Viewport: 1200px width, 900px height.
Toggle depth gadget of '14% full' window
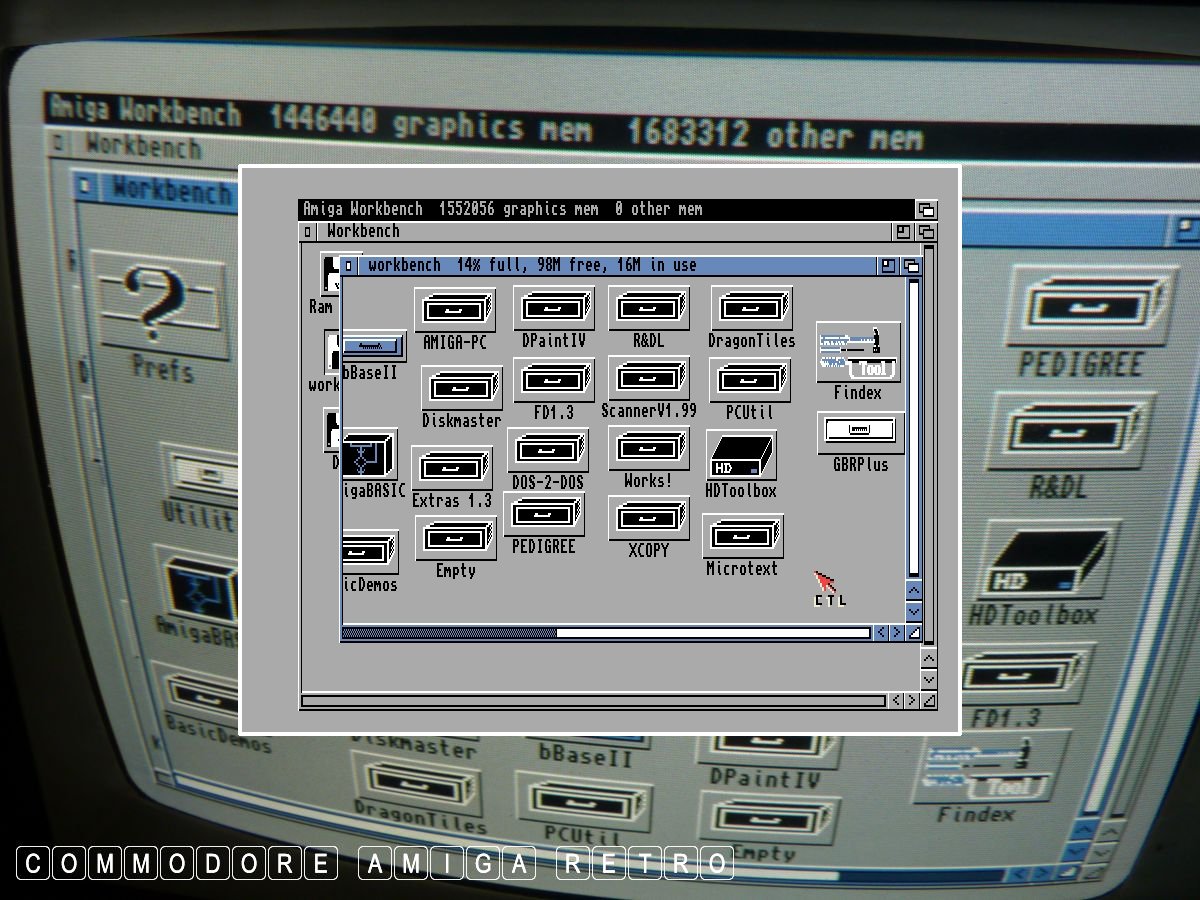click(x=911, y=266)
